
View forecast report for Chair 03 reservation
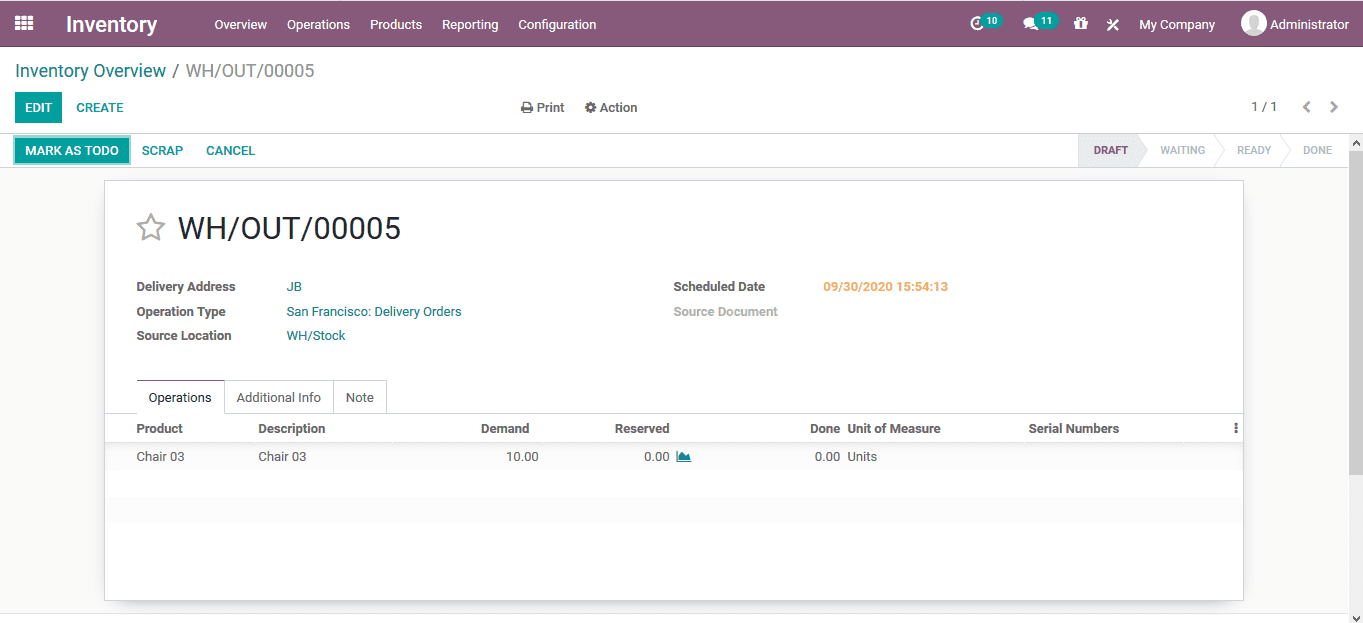686,456
